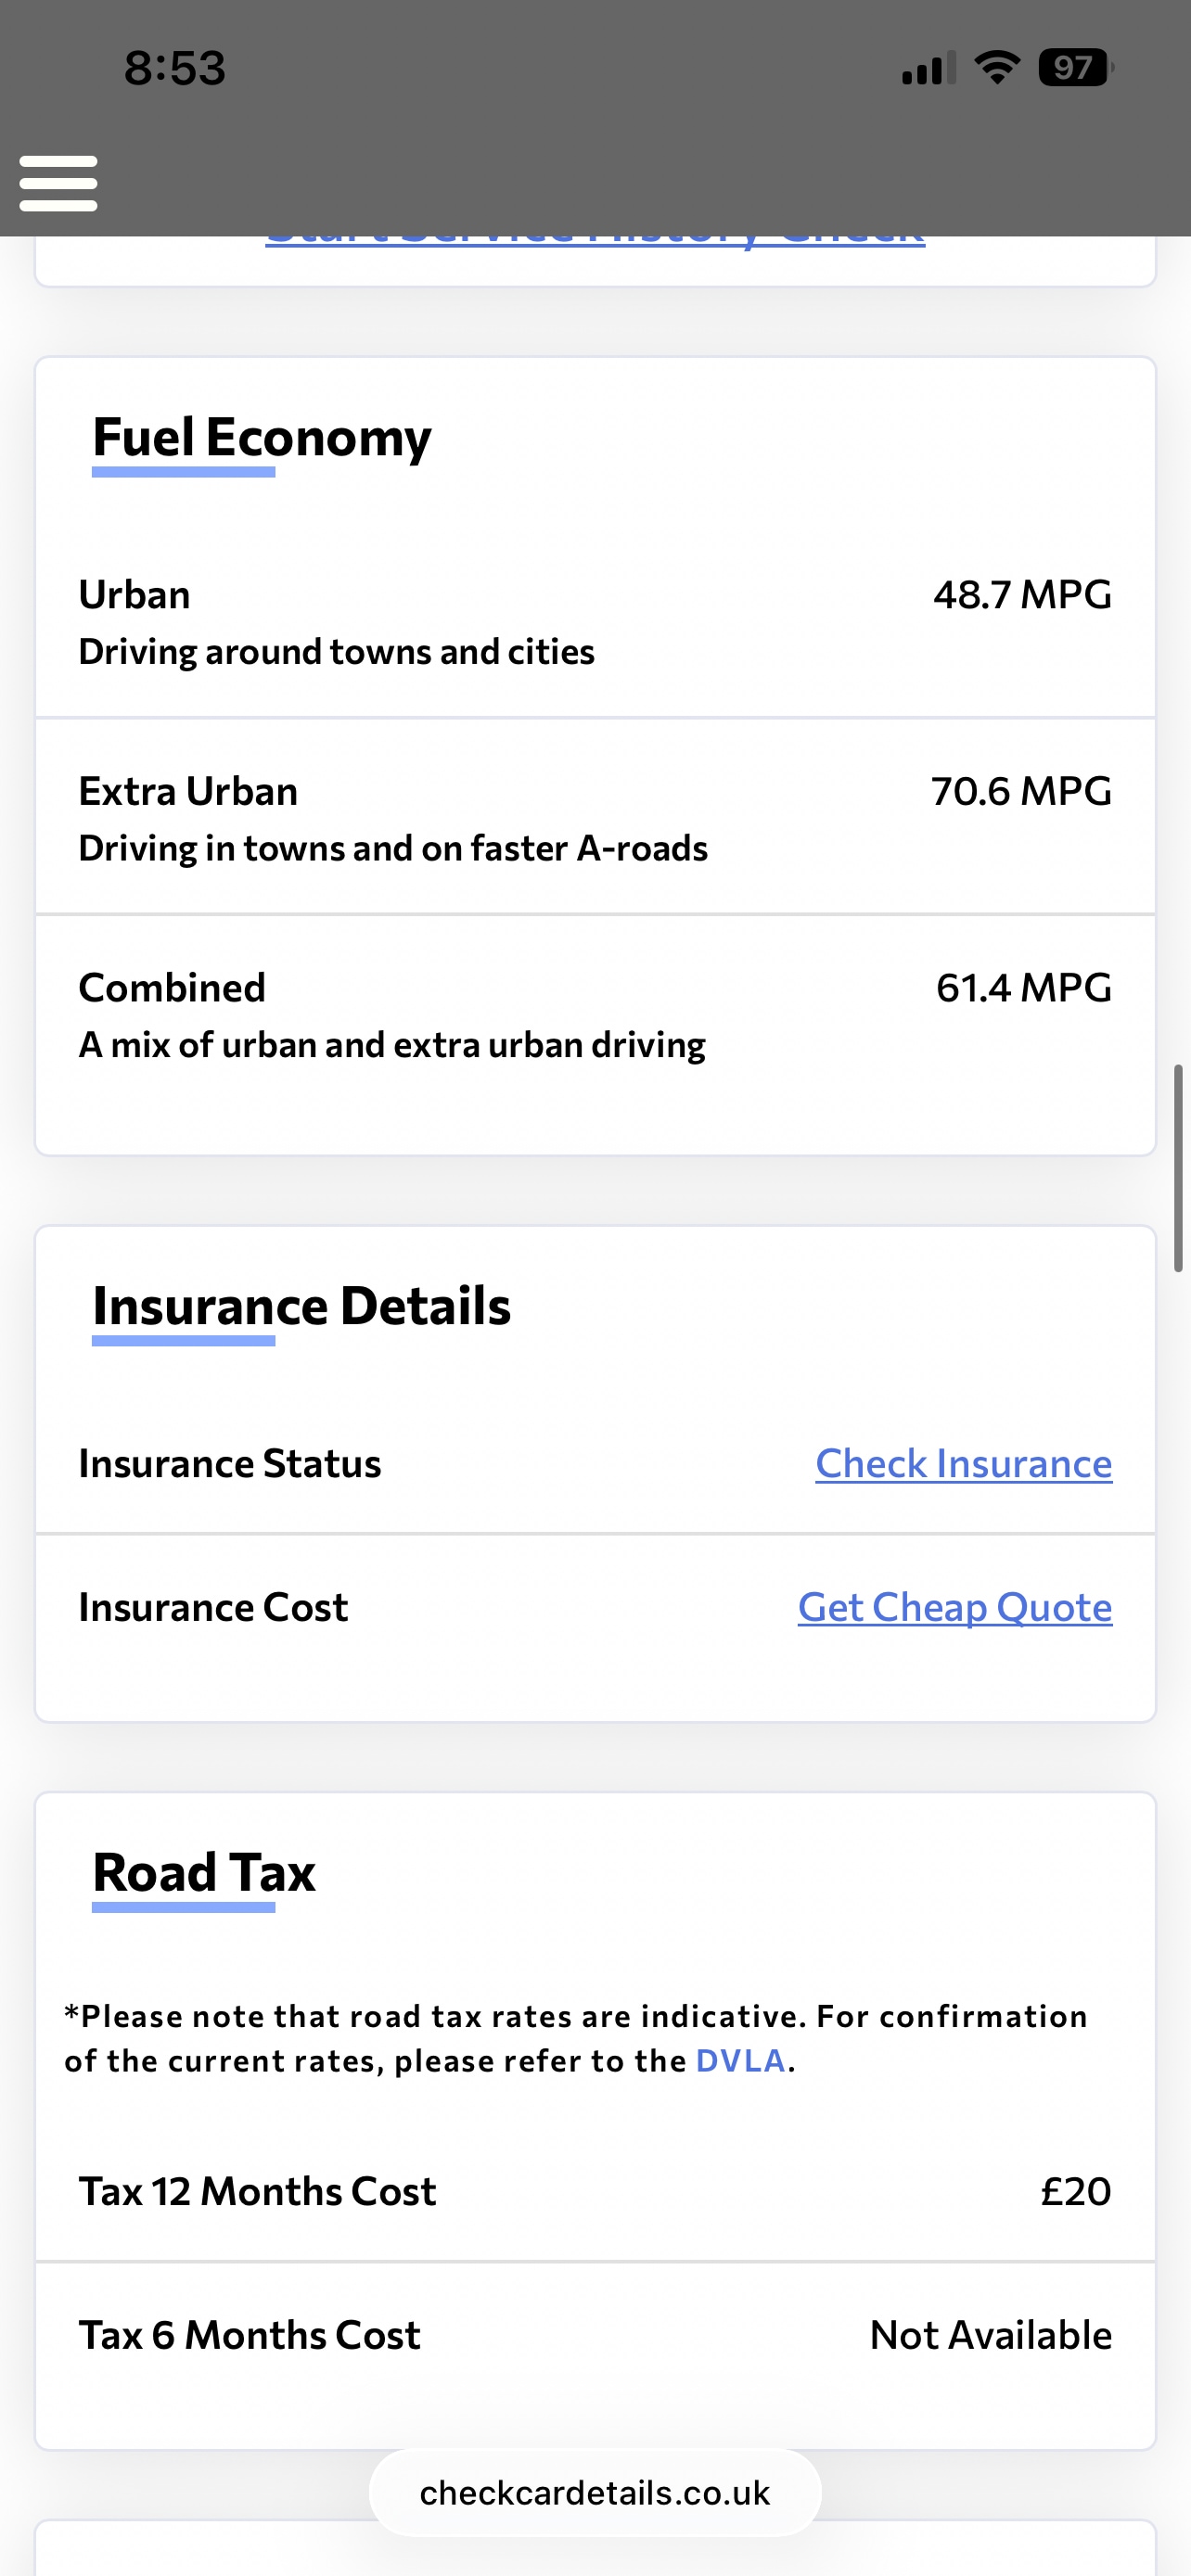Tap the 48.7 MPG urban value
Screen dimensions: 1191x2576
pos(1022,595)
